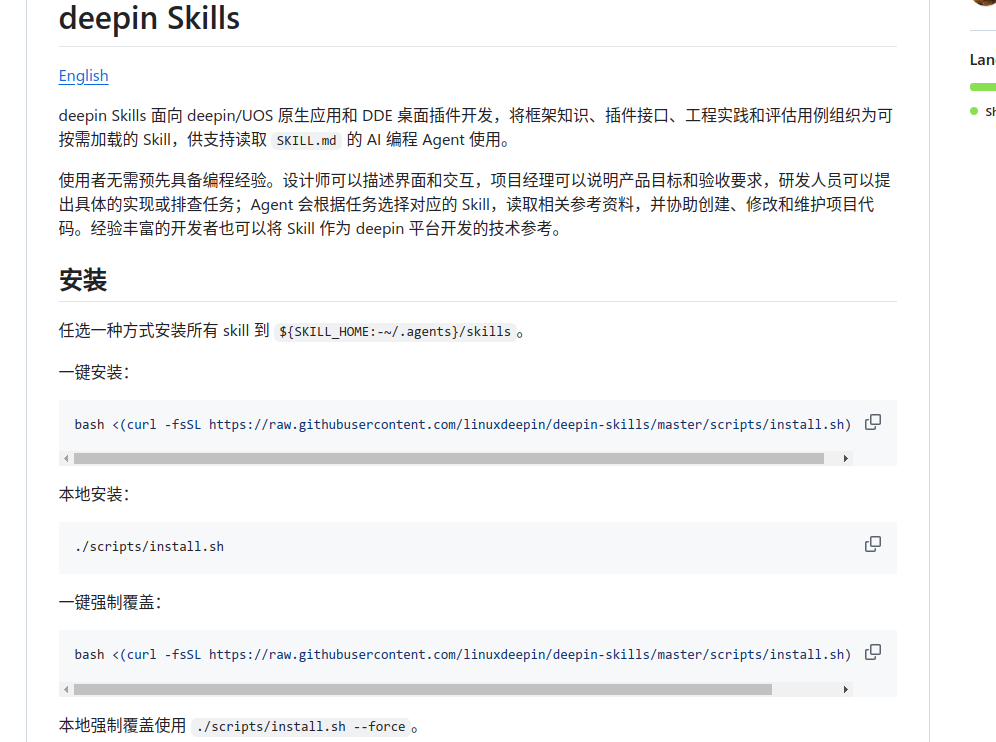Click the "一键强制覆盖:" label
Image resolution: width=996 pixels, height=742 pixels.
110,602
